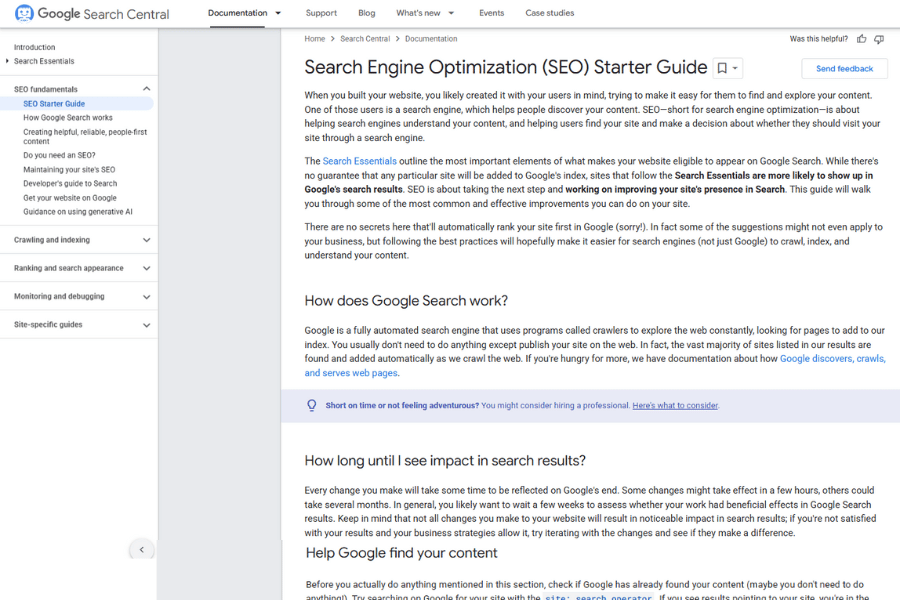900x600 pixels.
Task: Collapse the SEO fundamentals section
Action: (146, 89)
